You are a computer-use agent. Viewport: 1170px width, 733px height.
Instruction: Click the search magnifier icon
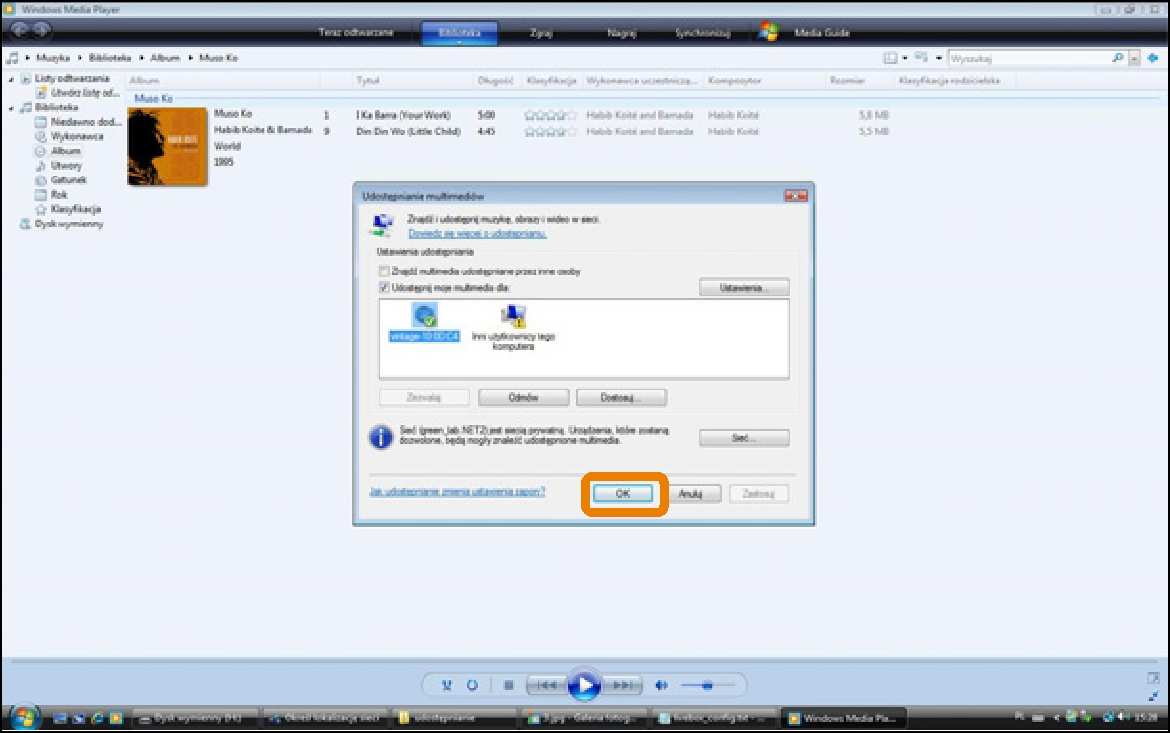(x=1117, y=57)
